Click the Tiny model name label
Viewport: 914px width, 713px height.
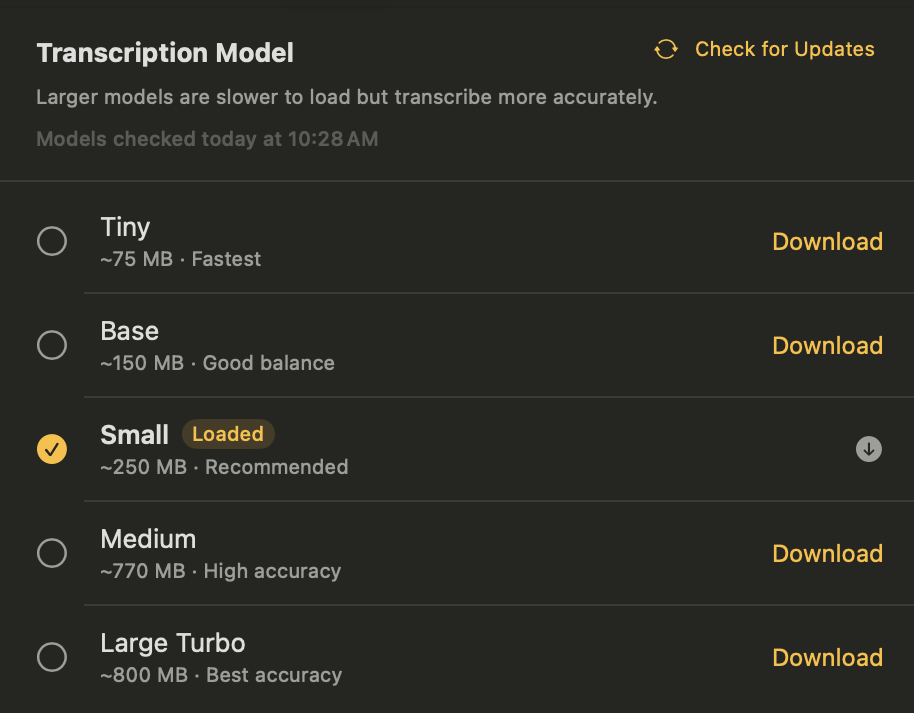(125, 227)
